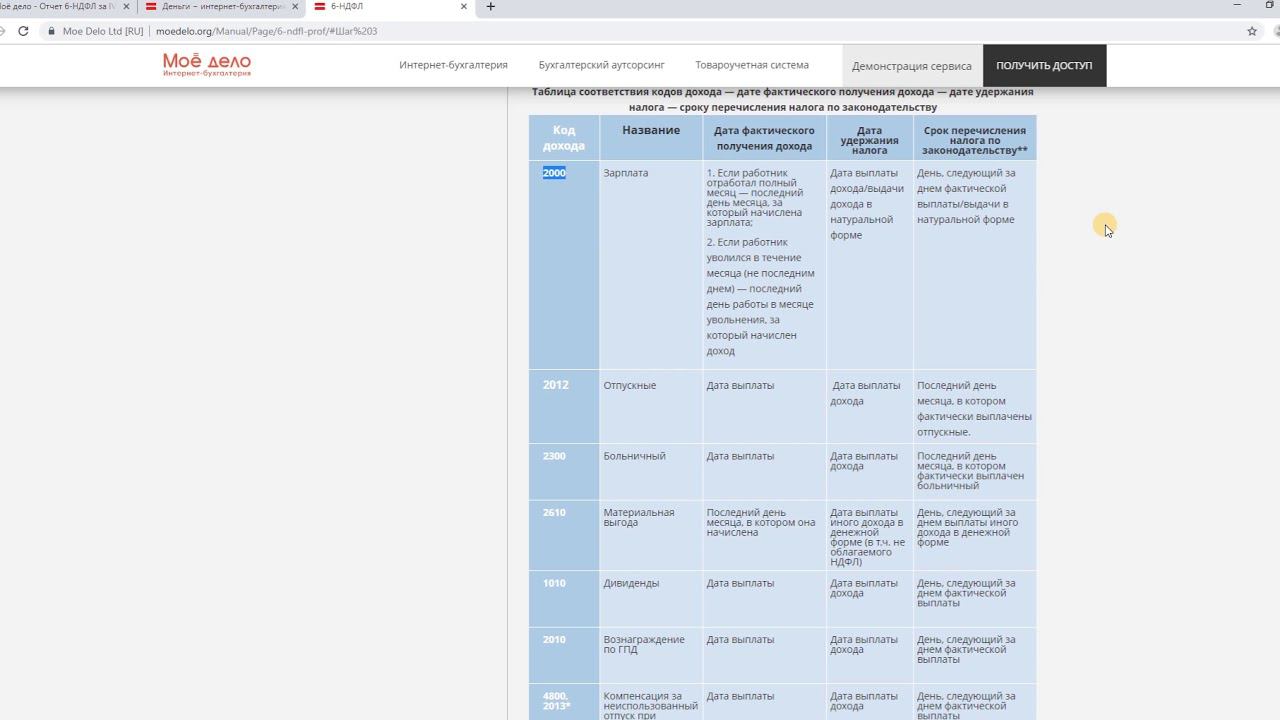Click the cell Дата выплаты иного дохода в денежной форме
The height and width of the screenshot is (720, 1280).
[x=868, y=537]
